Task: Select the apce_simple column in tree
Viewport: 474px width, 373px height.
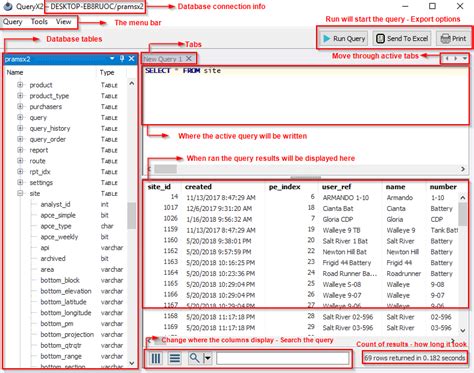Action: coord(58,215)
